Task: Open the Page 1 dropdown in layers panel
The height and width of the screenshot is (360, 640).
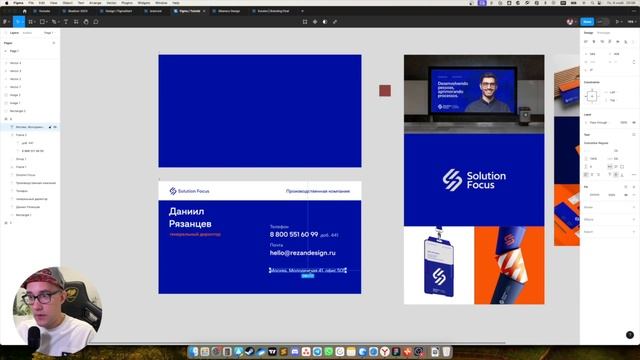Action: pyautogui.click(x=49, y=33)
